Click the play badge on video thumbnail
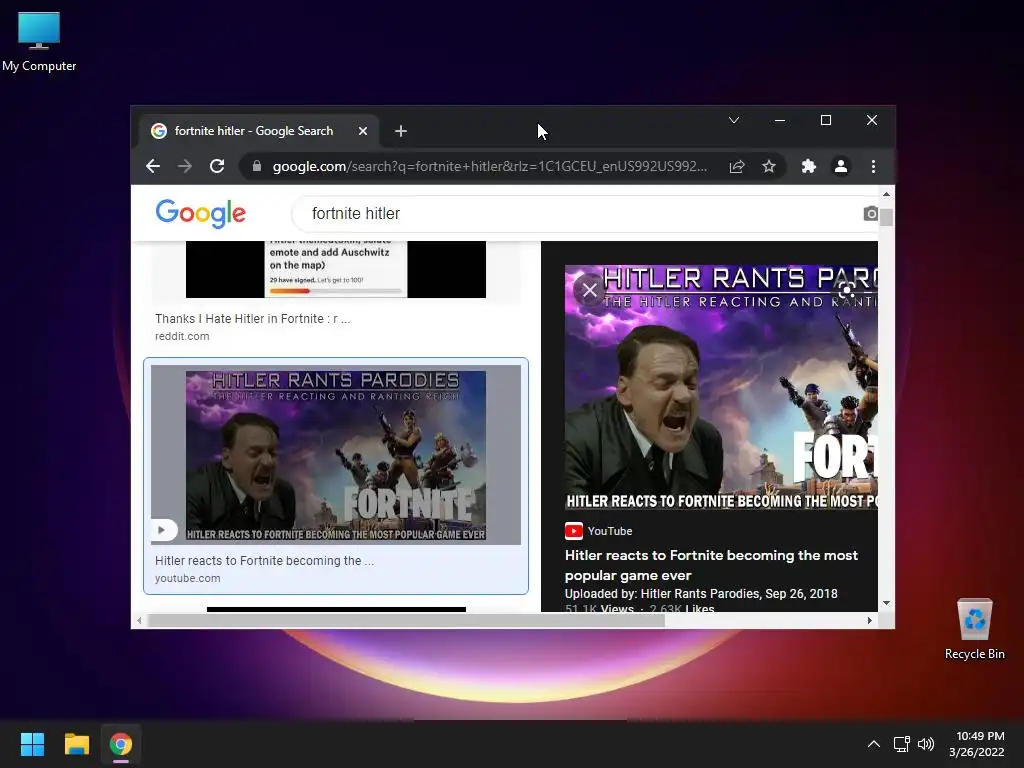The height and width of the screenshot is (768, 1024). 163,530
